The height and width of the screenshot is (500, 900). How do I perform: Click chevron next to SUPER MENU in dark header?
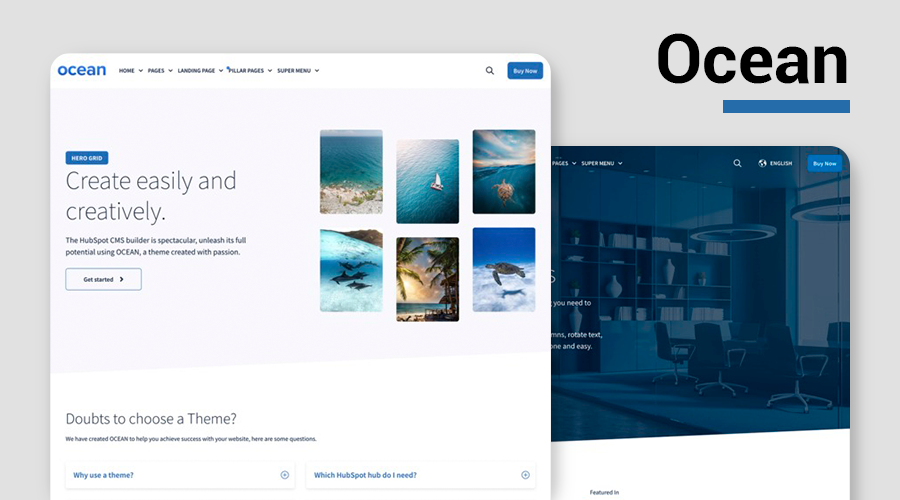pyautogui.click(x=620, y=163)
